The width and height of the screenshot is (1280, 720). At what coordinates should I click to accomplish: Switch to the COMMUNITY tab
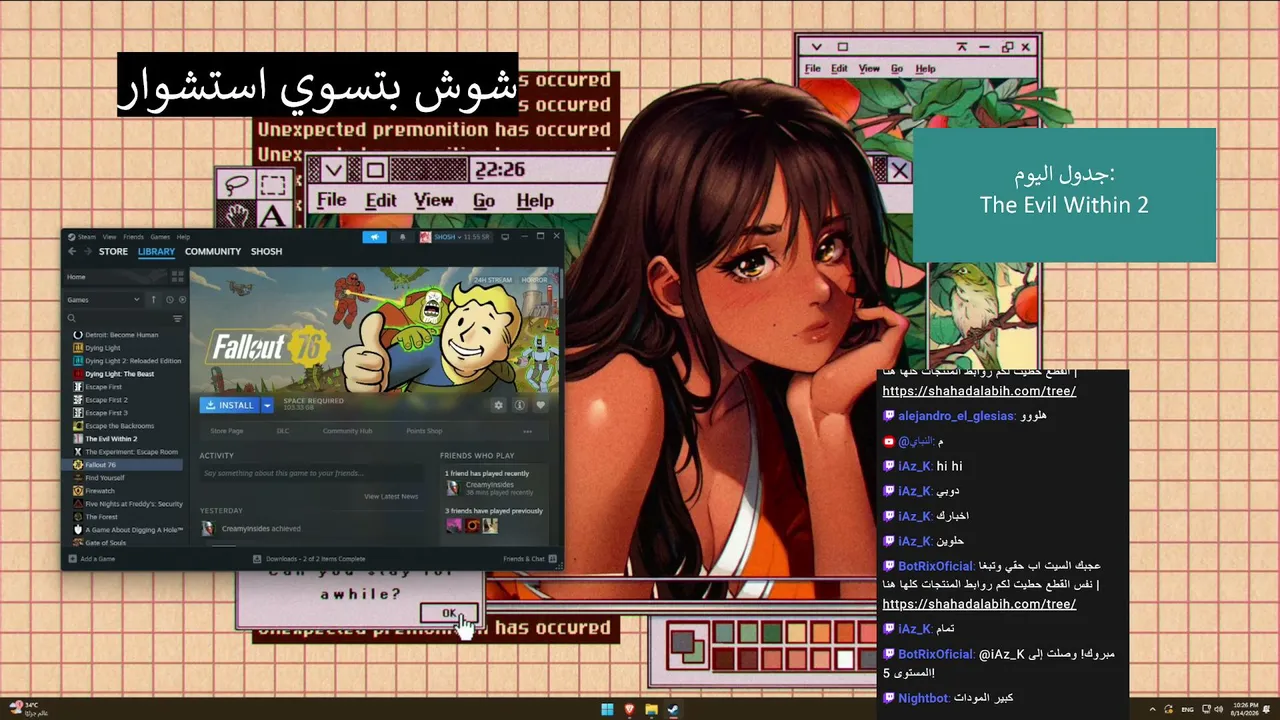[213, 251]
